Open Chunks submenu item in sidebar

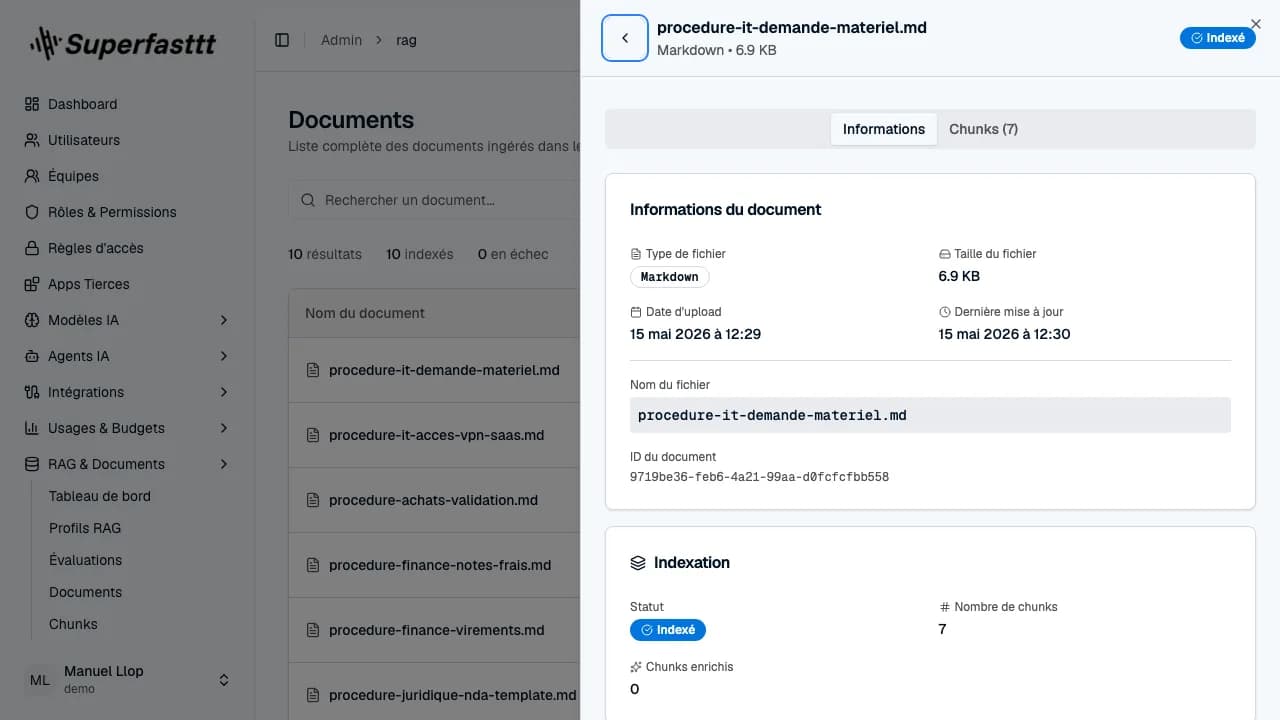pos(73,624)
